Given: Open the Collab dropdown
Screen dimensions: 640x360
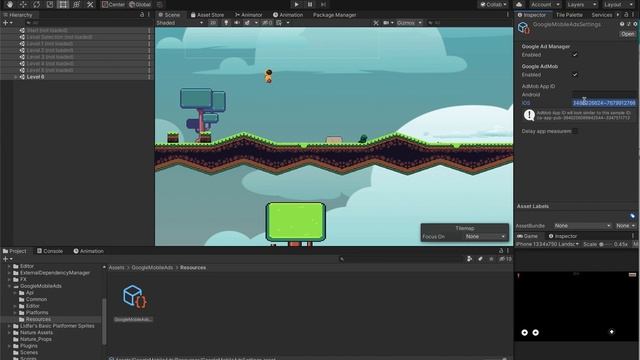Looking at the screenshot, I should click(493, 4).
